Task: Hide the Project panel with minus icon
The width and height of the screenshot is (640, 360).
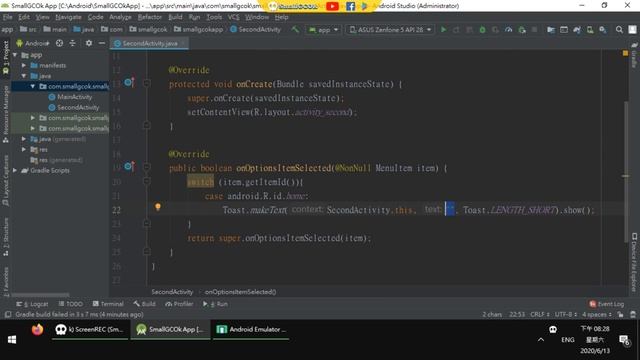Action: click(x=102, y=43)
